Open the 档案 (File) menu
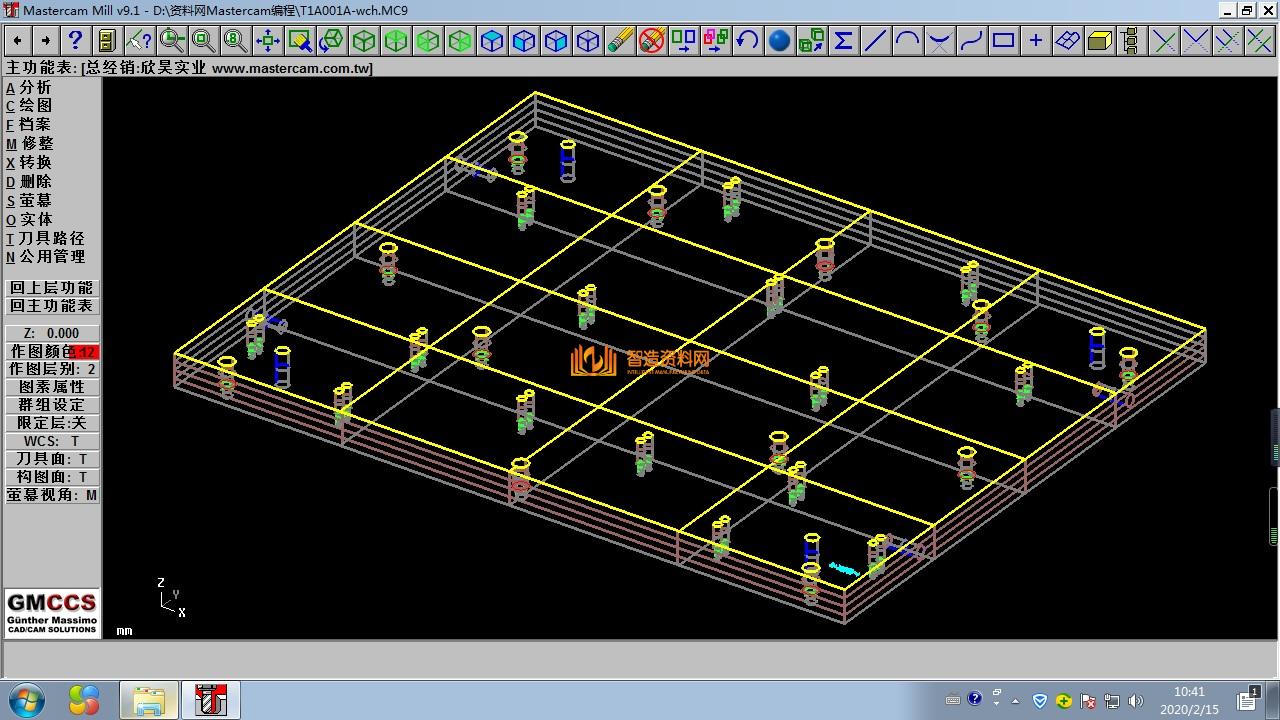 click(34, 124)
